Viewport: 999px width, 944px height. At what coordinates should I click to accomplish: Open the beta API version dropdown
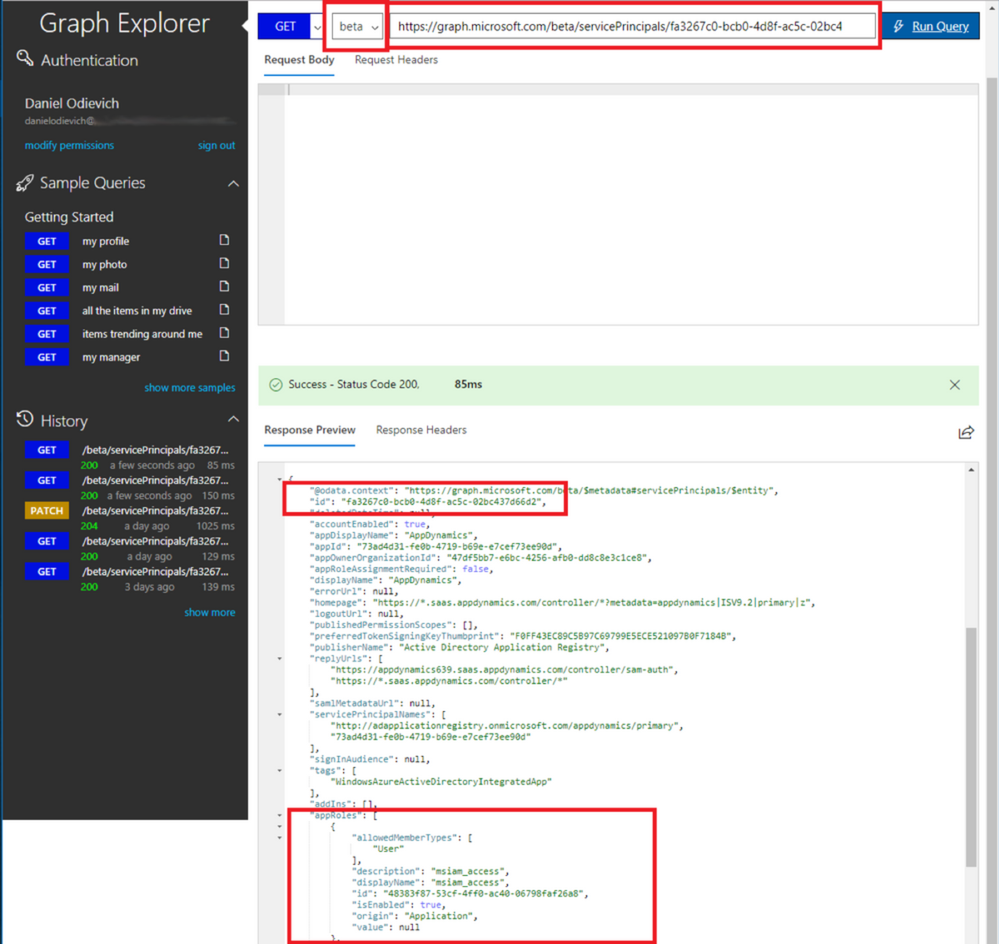(x=357, y=27)
